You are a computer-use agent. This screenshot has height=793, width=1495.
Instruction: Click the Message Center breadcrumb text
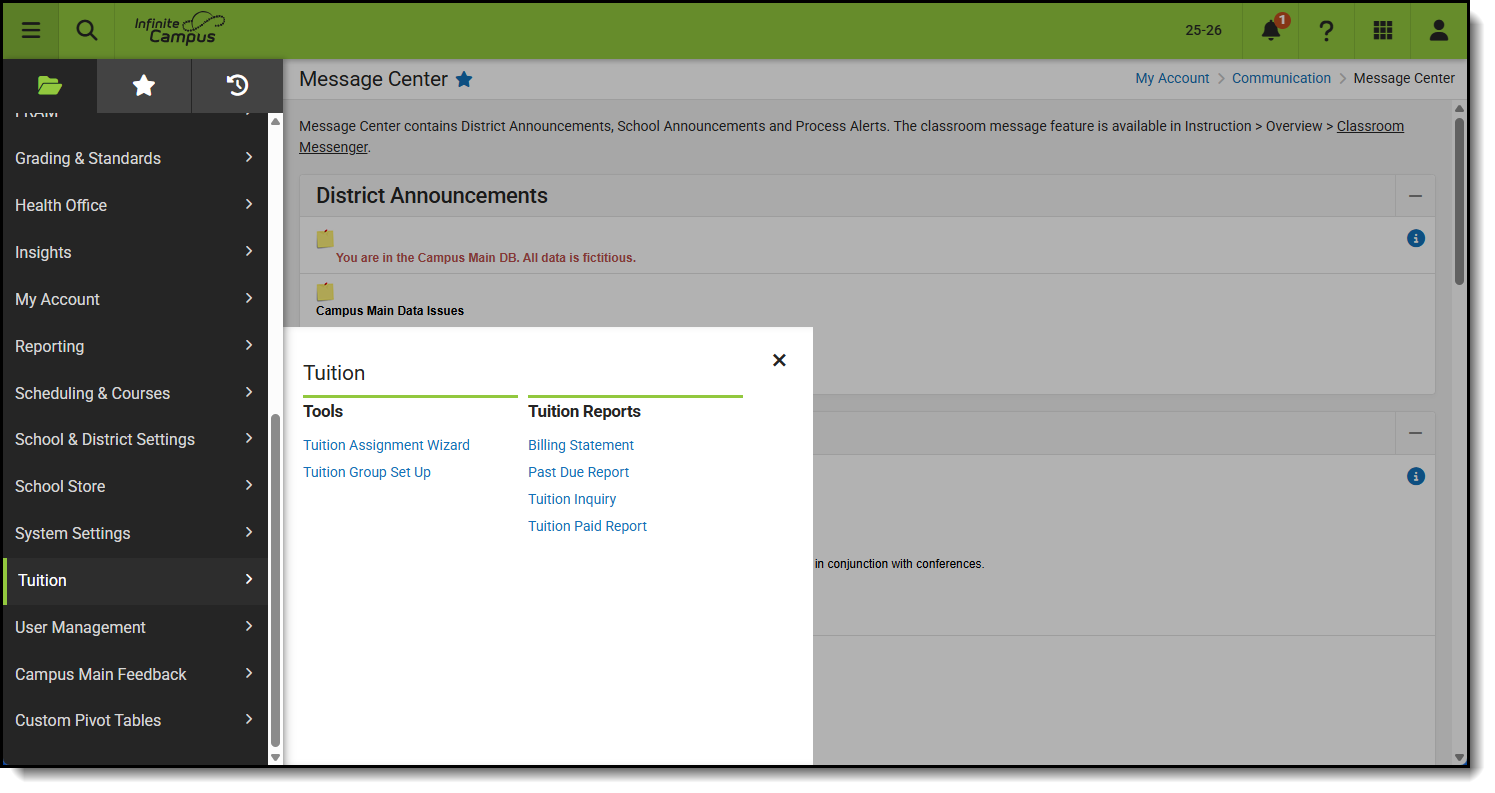click(x=1404, y=78)
